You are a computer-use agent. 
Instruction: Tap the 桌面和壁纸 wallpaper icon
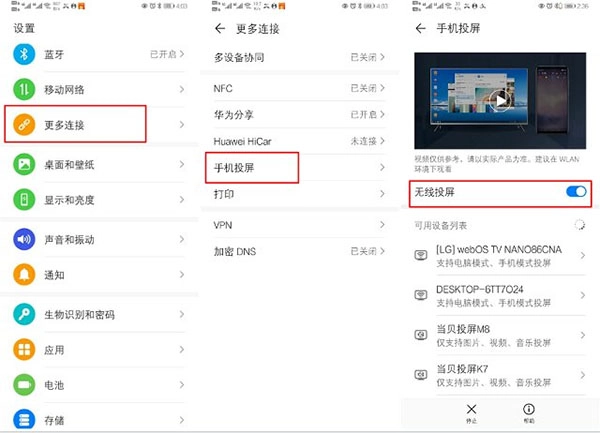click(x=24, y=163)
